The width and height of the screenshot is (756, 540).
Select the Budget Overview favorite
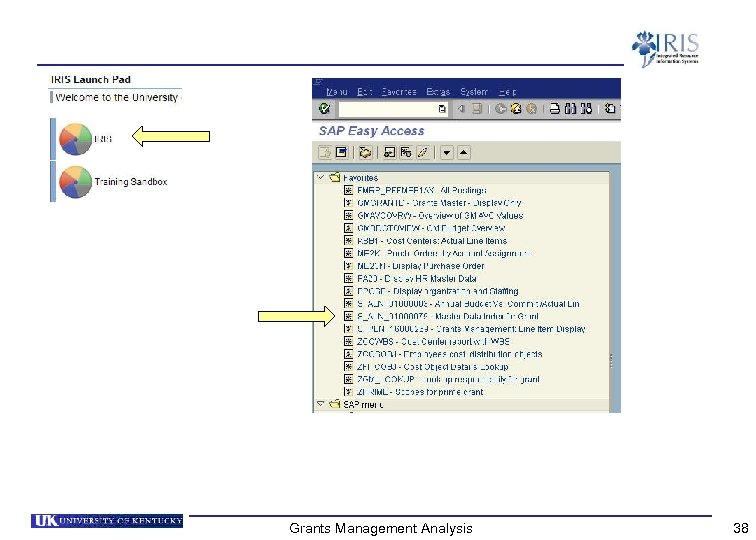[x=432, y=228]
